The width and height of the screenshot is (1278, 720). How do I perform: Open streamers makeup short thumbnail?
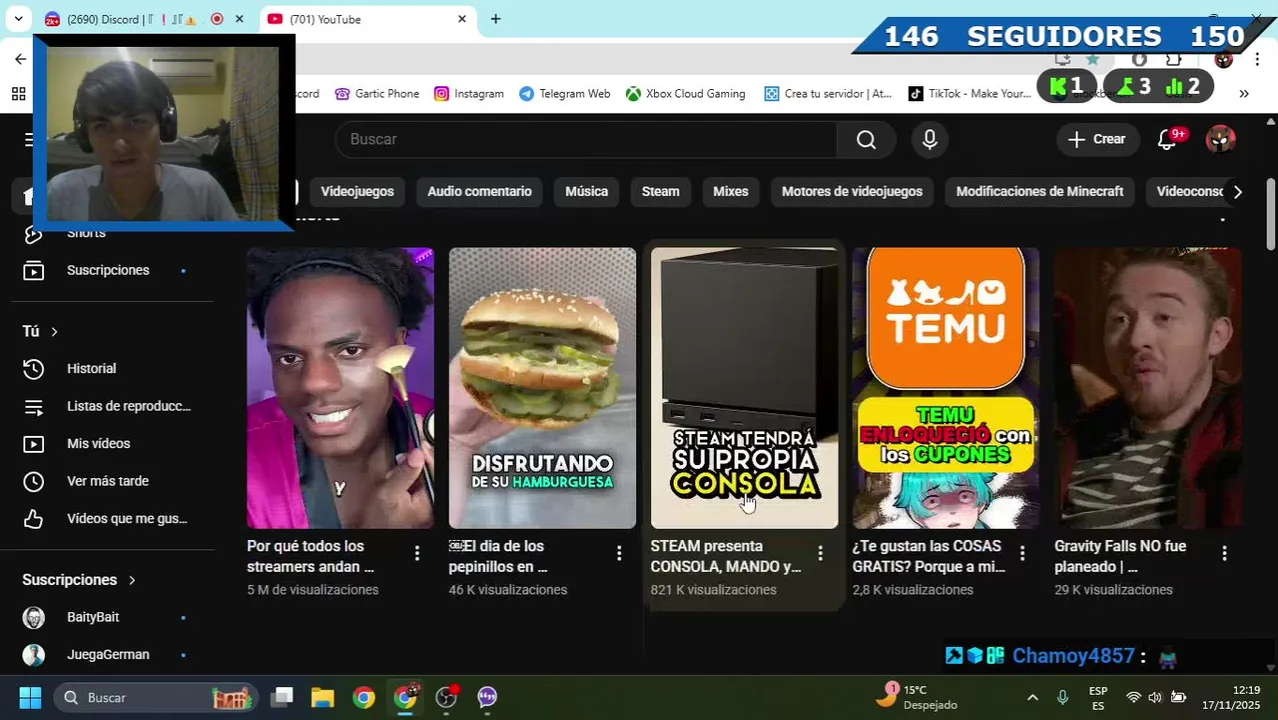(x=340, y=388)
